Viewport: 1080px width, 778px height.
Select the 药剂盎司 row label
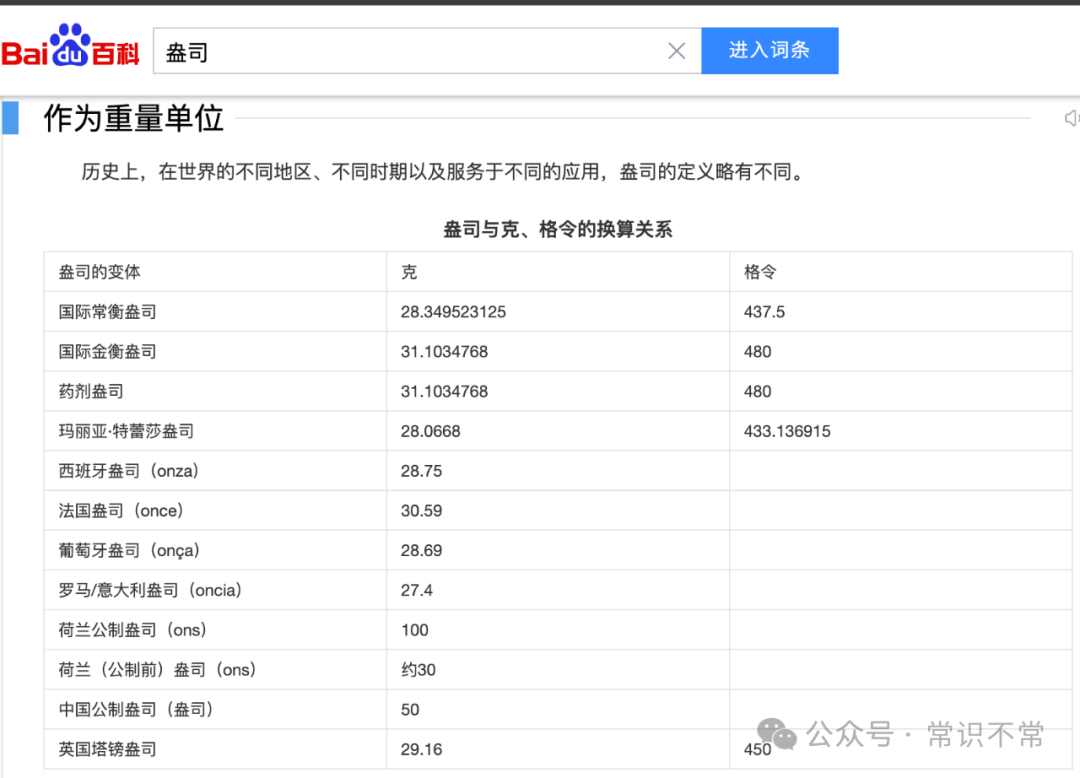click(x=91, y=392)
